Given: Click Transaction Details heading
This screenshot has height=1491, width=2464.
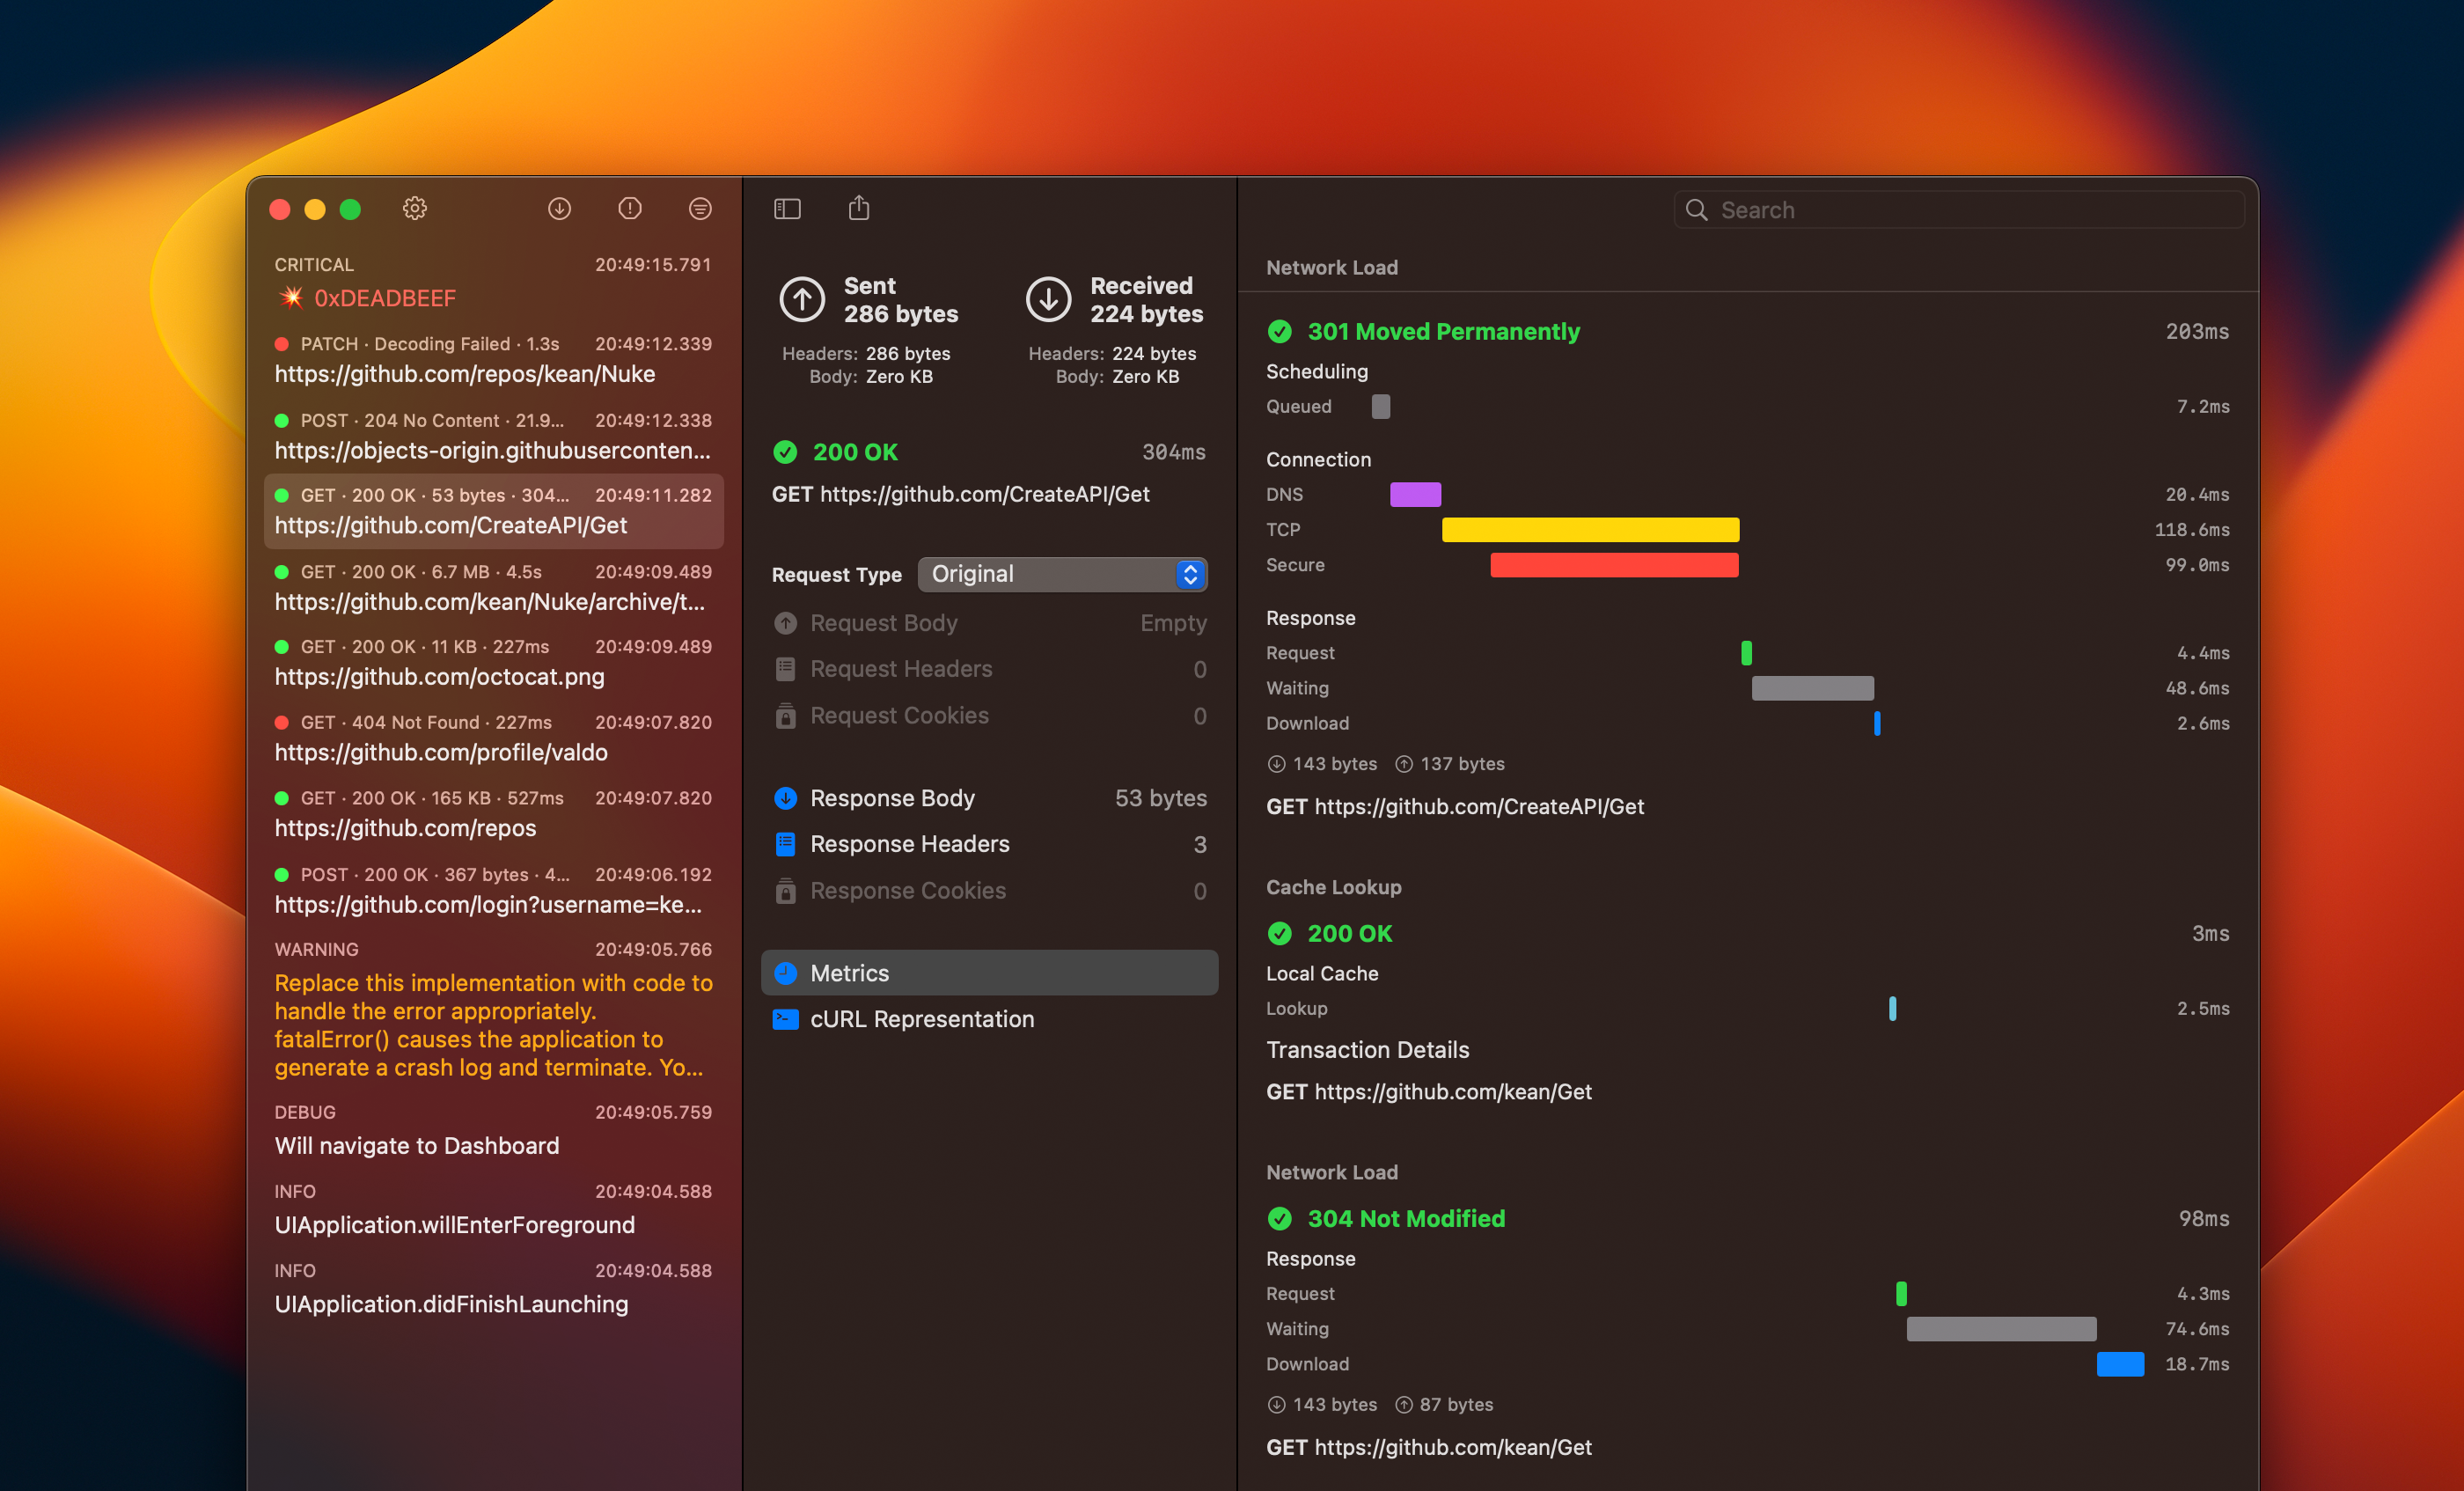Looking at the screenshot, I should (x=1368, y=1050).
